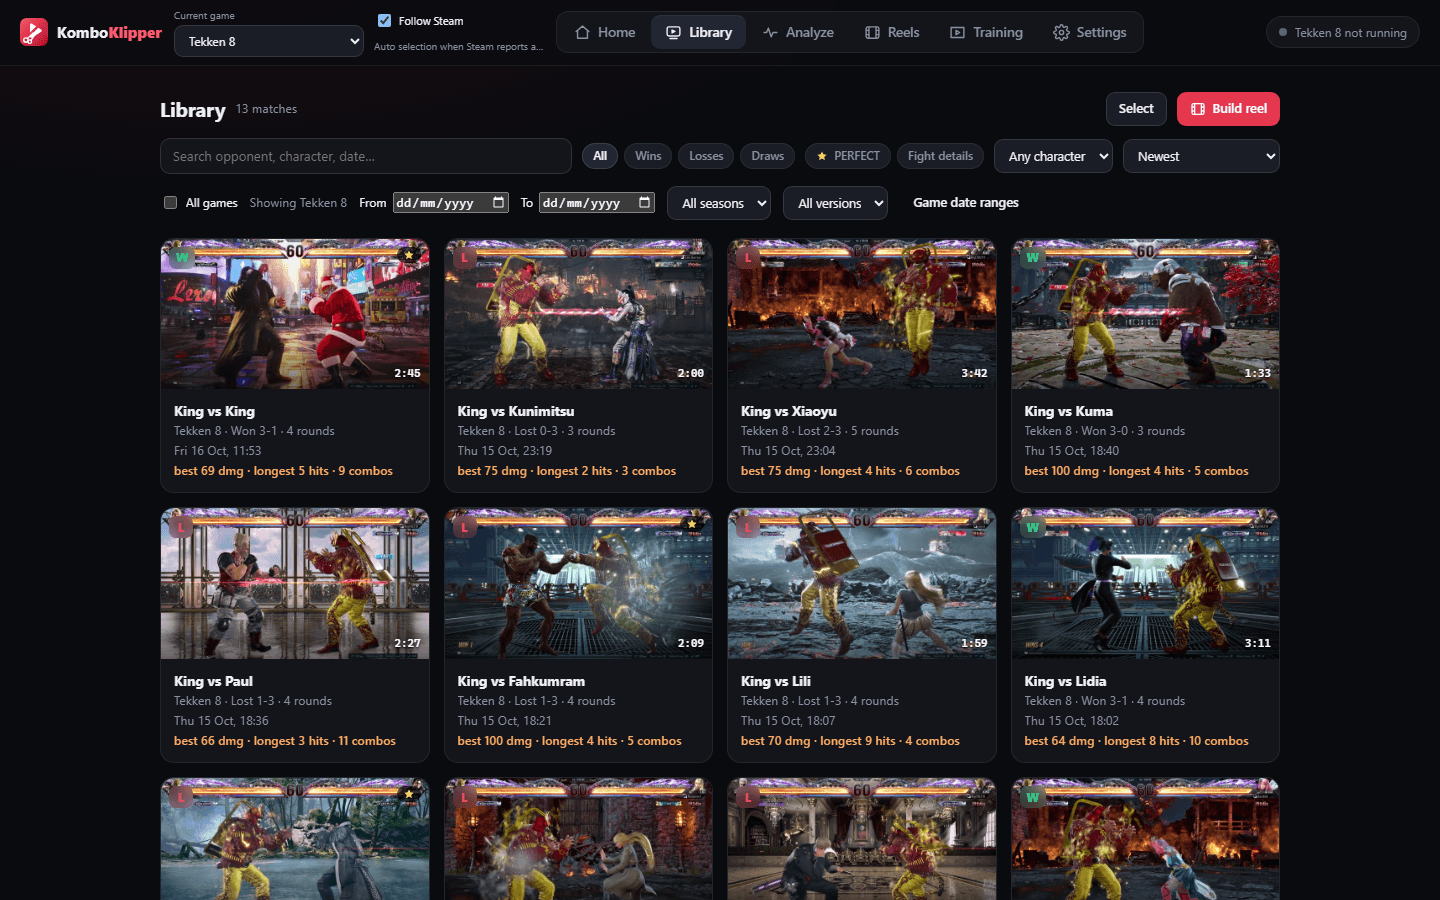
Task: Click the L badge on King vs Lili
Action: point(748,527)
